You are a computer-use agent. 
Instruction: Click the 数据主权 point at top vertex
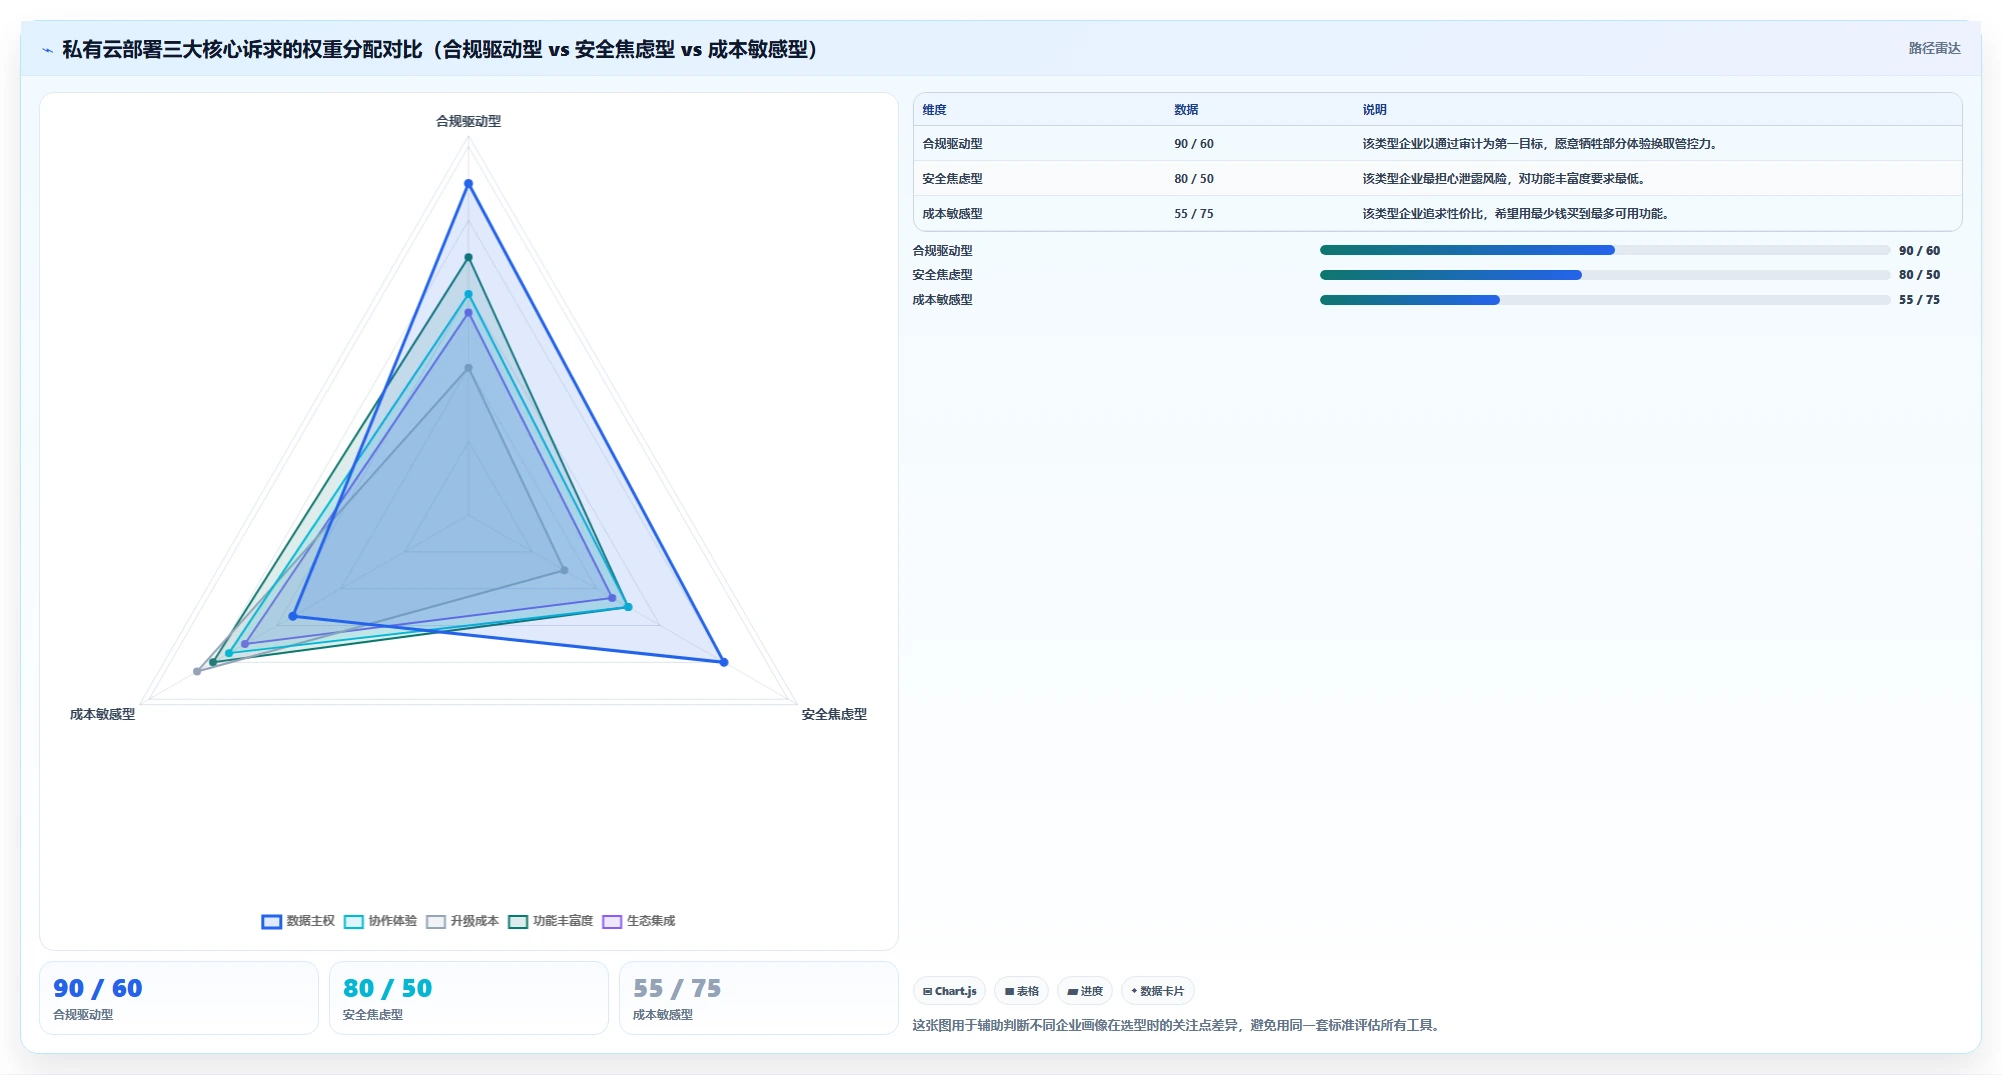[x=468, y=184]
